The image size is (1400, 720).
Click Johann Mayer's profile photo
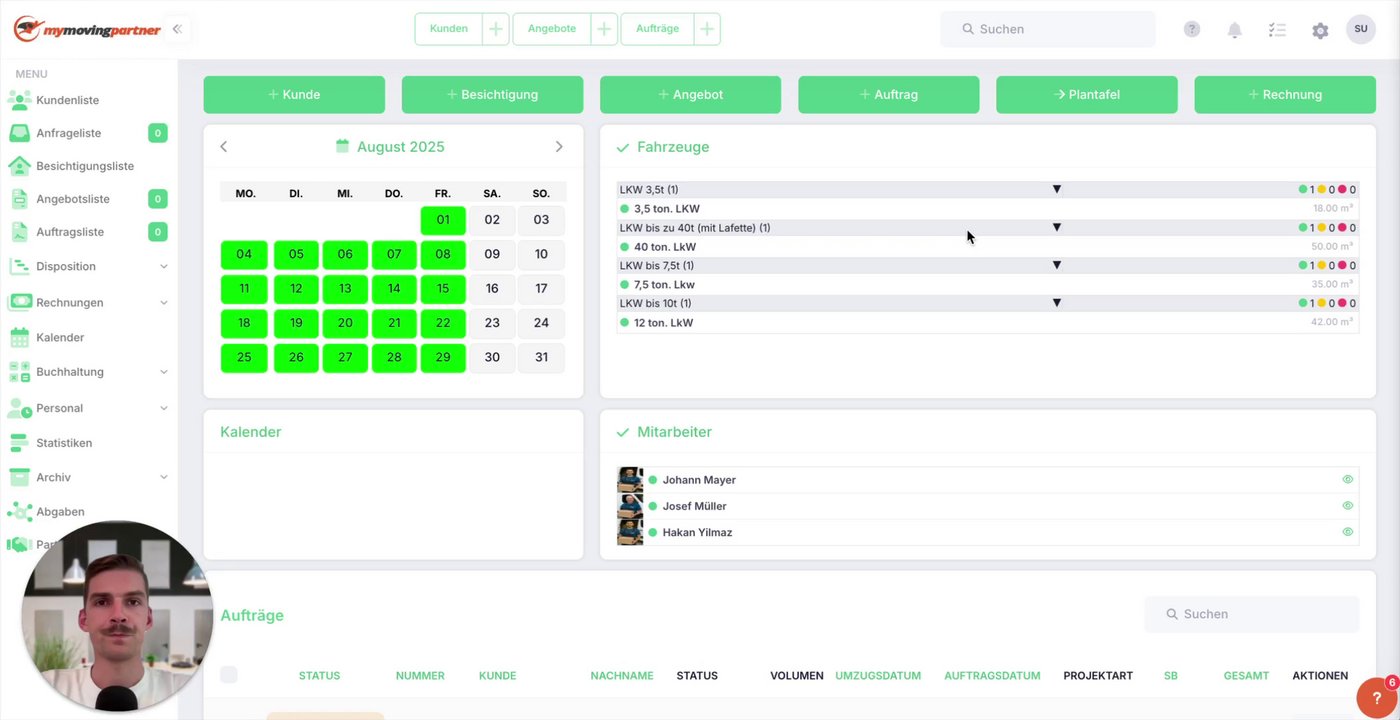[x=630, y=480]
